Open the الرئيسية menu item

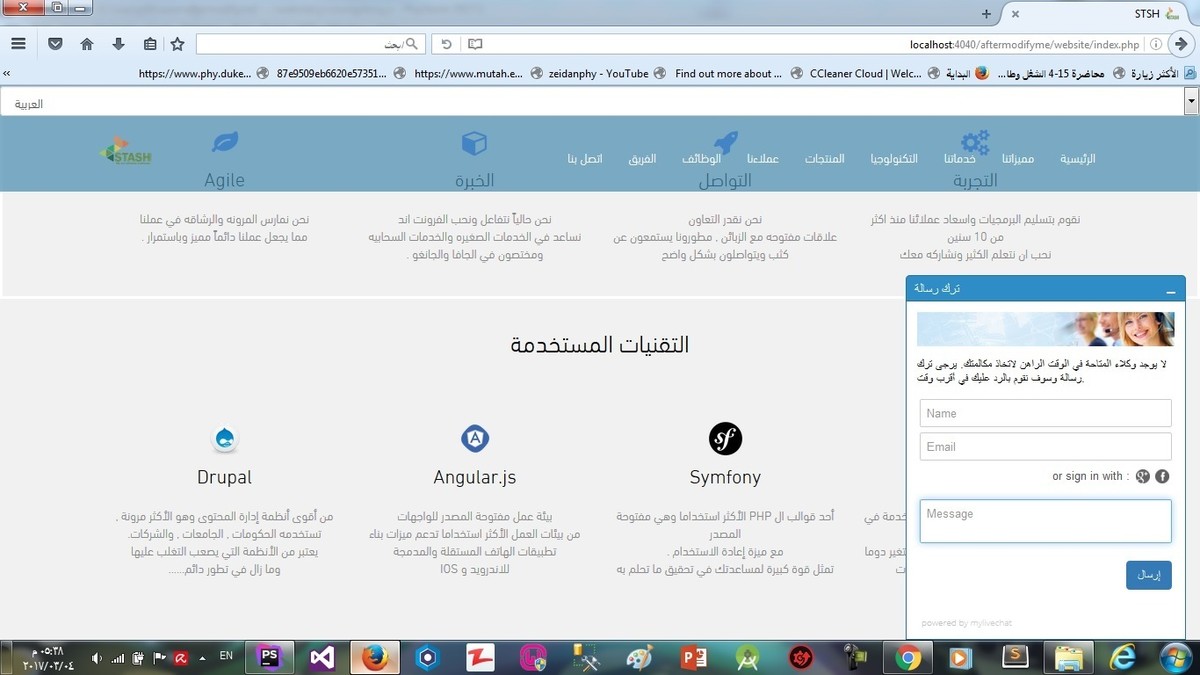1077,159
